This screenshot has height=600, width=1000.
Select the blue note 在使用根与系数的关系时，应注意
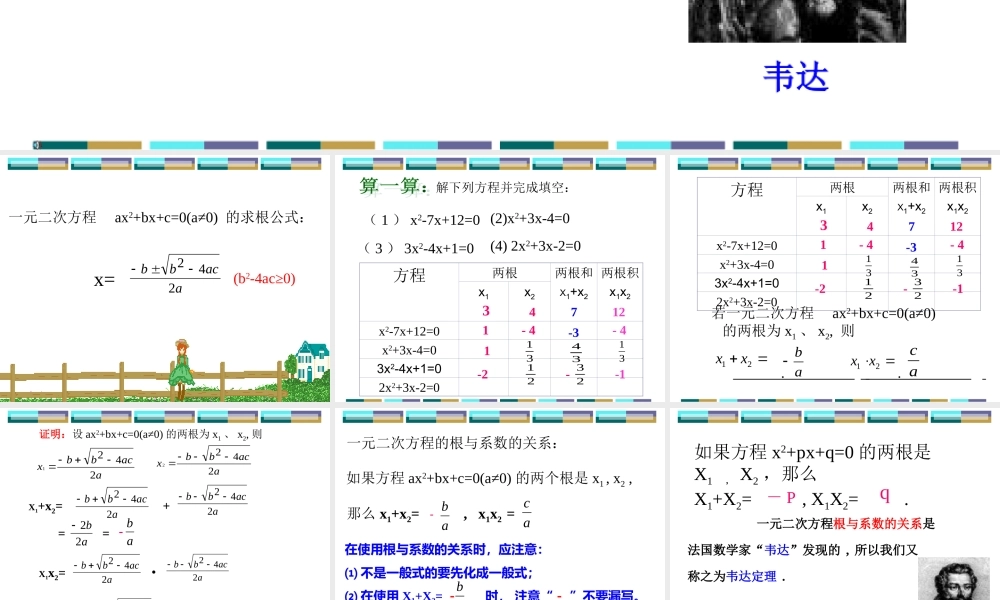[x=444, y=549]
